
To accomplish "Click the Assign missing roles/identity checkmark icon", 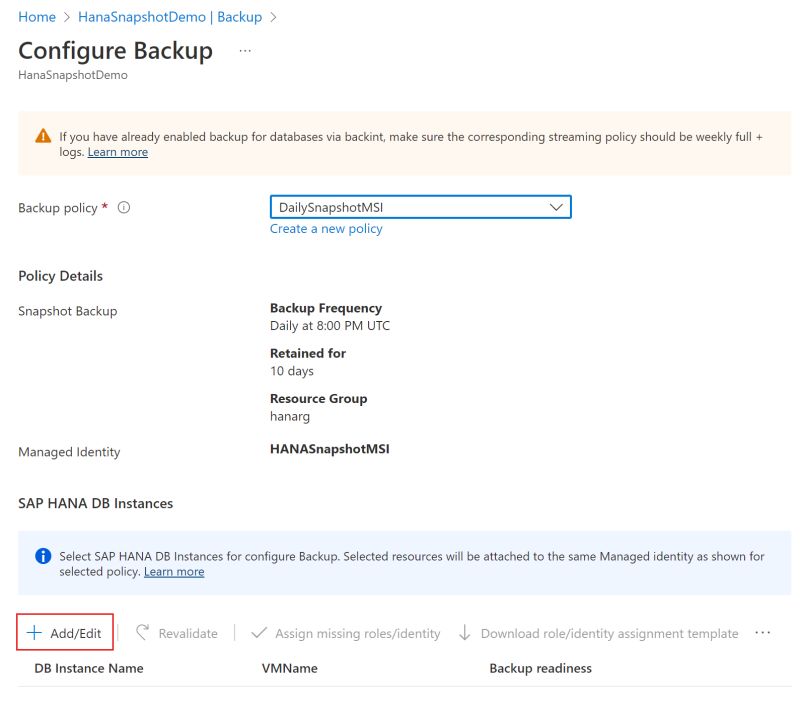I will [258, 633].
